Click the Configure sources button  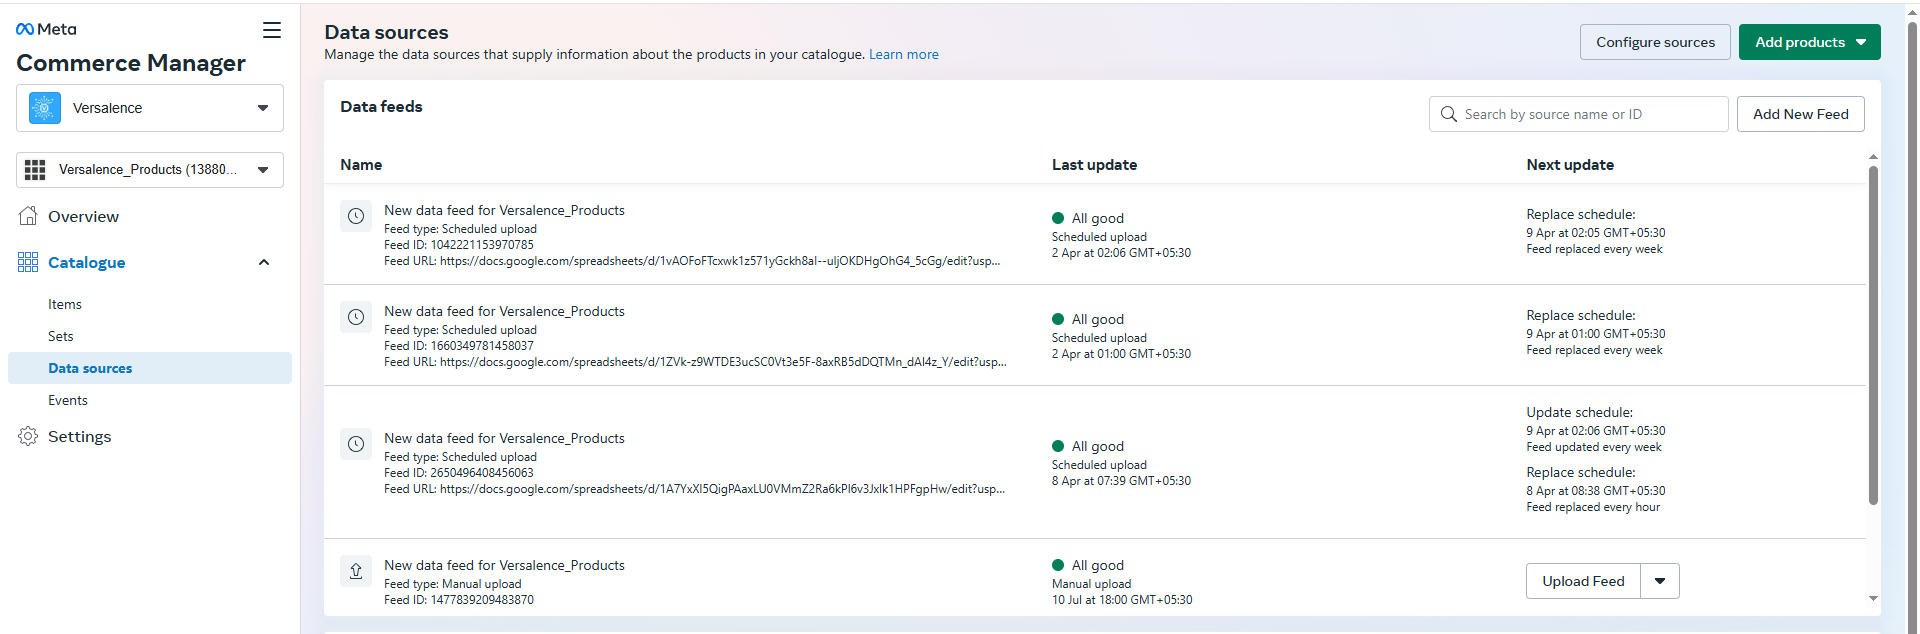click(x=1655, y=42)
